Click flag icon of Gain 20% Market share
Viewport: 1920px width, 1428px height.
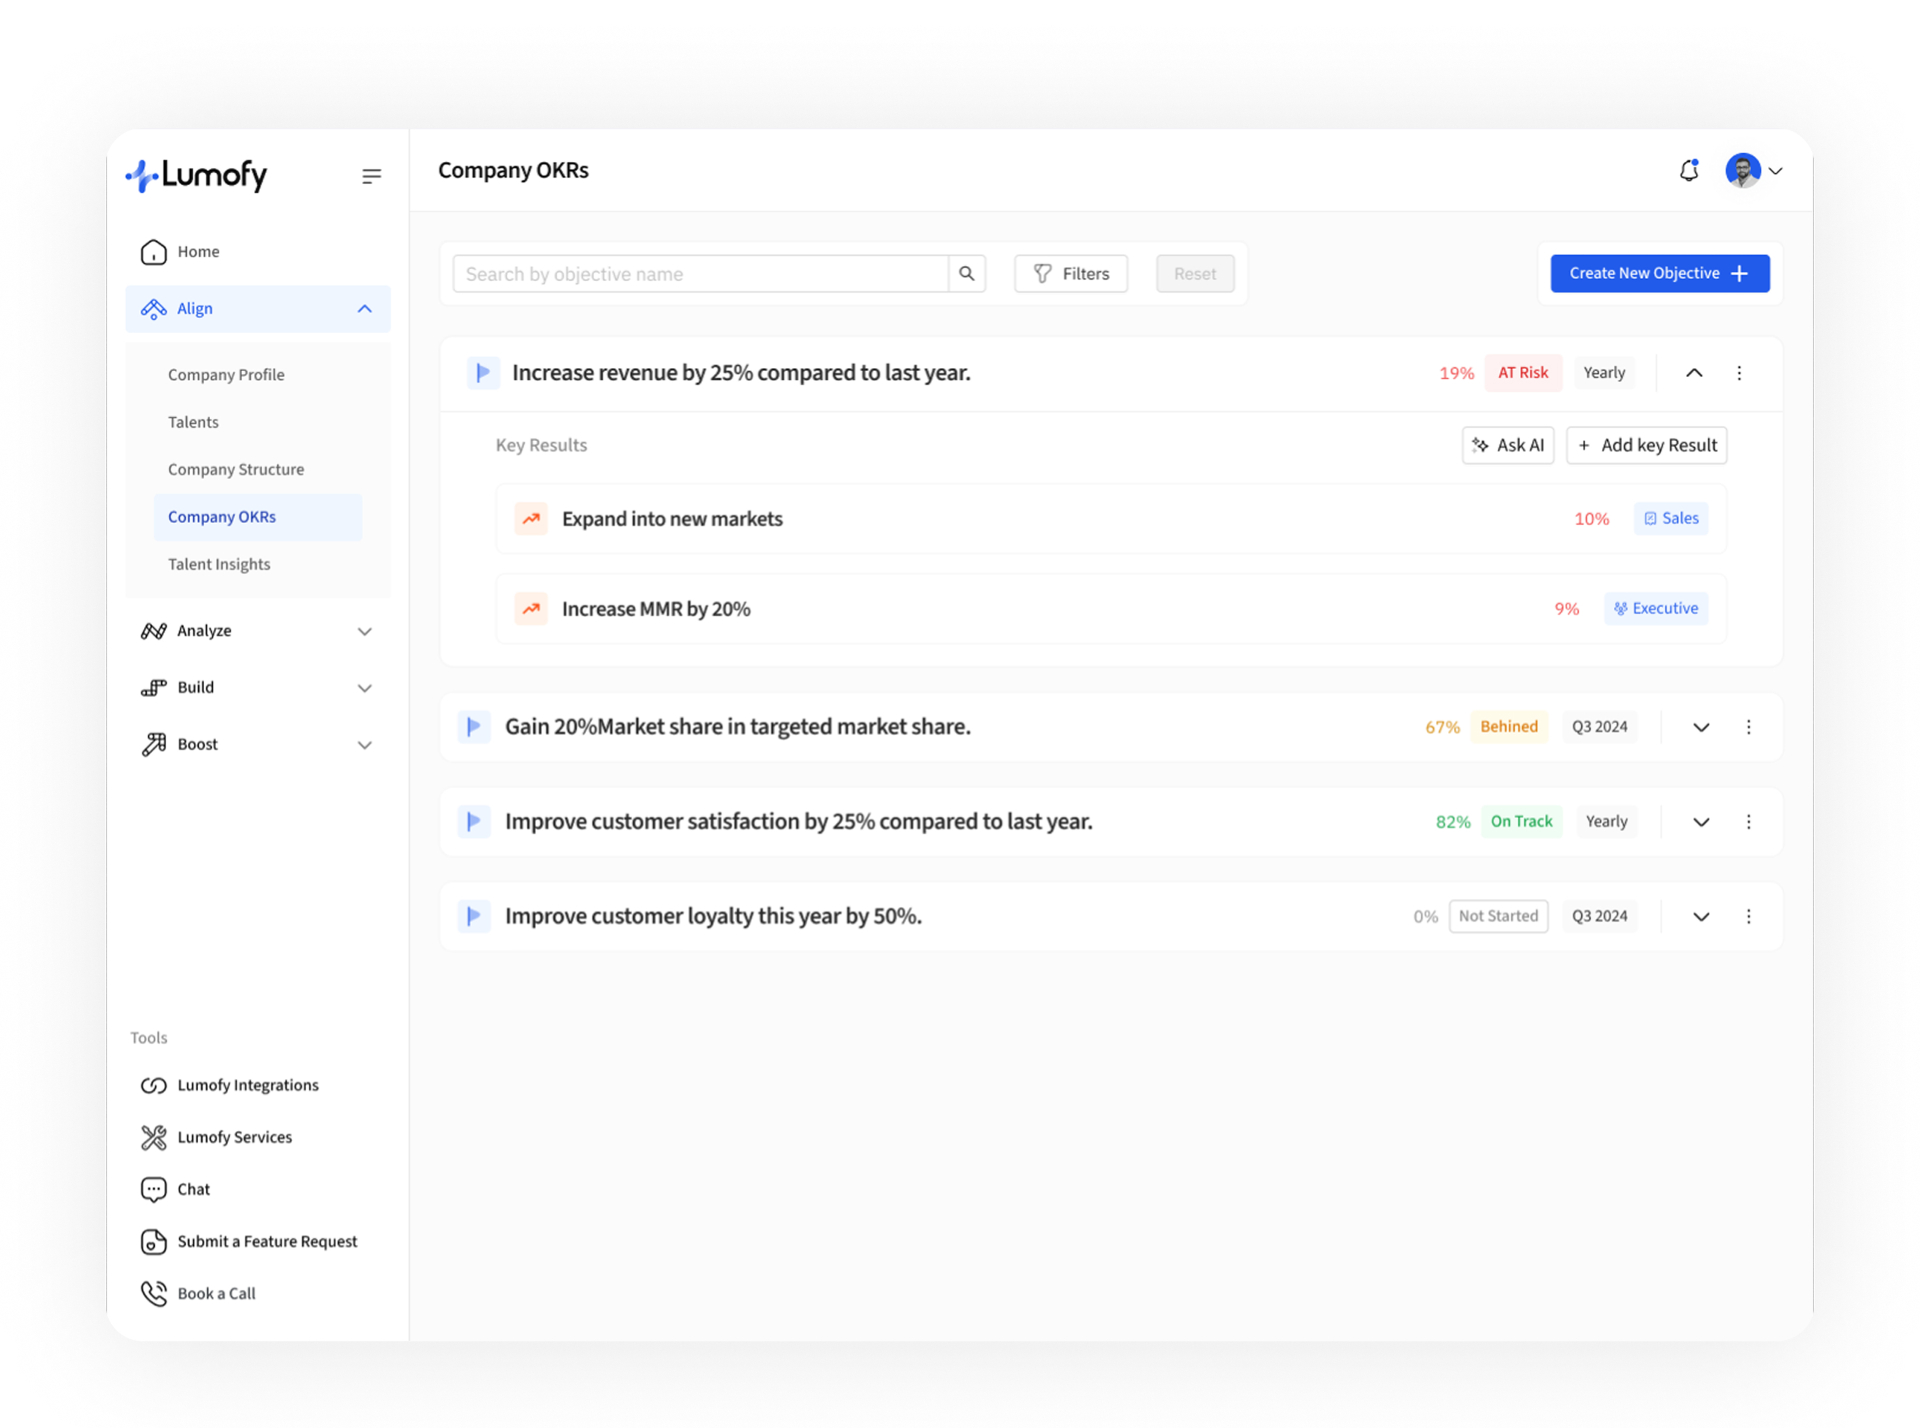coord(474,727)
